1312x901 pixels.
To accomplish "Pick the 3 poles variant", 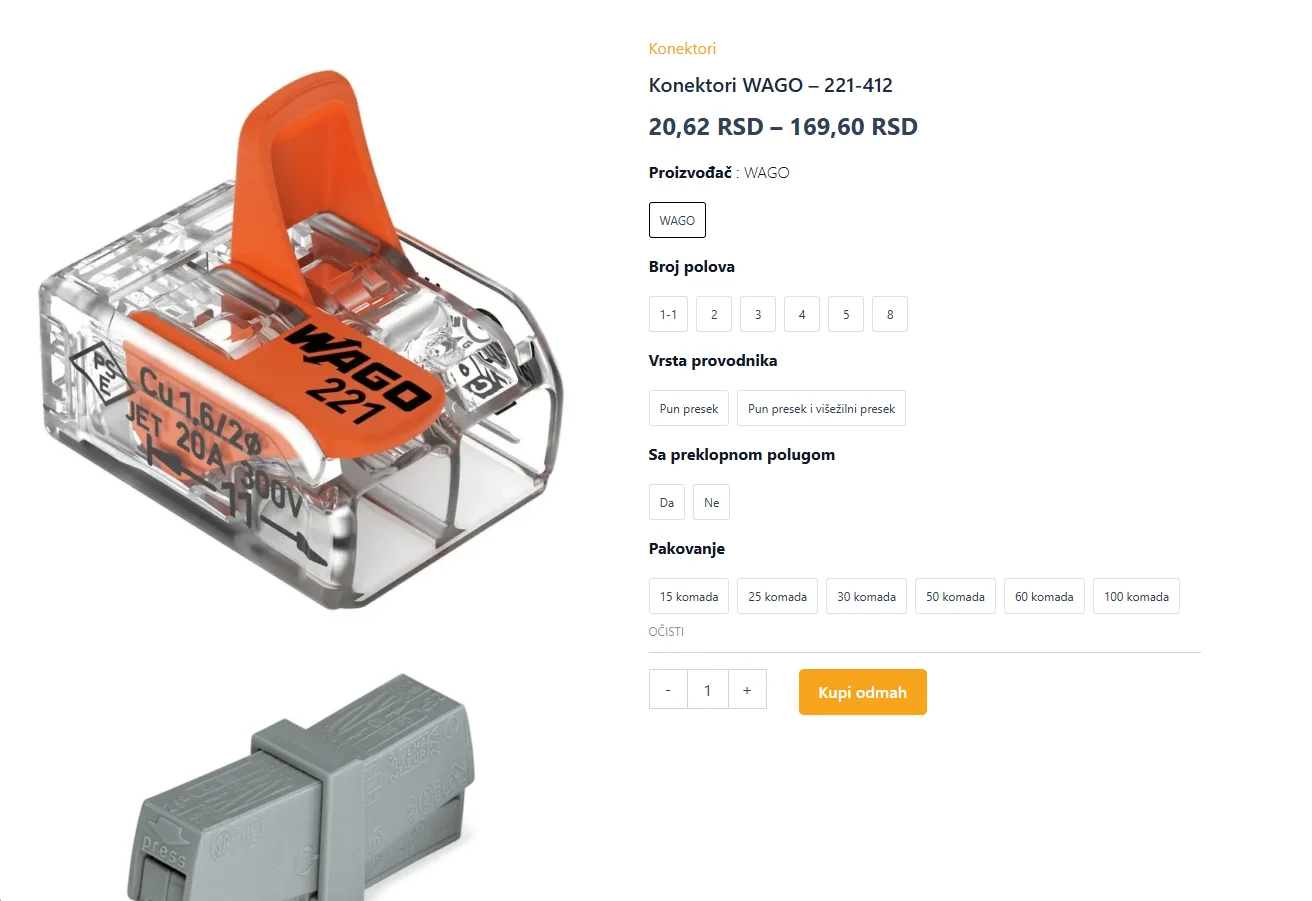I will point(758,314).
